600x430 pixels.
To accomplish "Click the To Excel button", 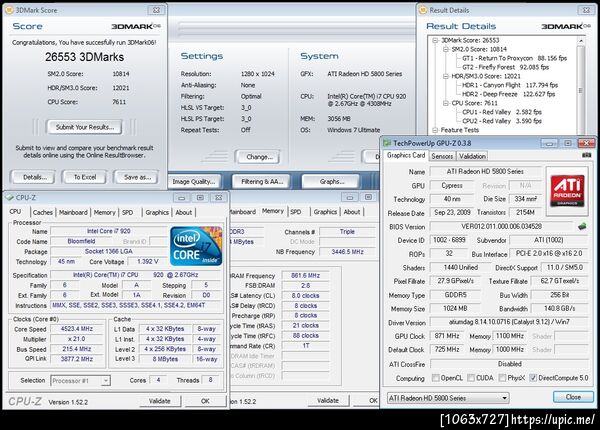I will point(85,177).
